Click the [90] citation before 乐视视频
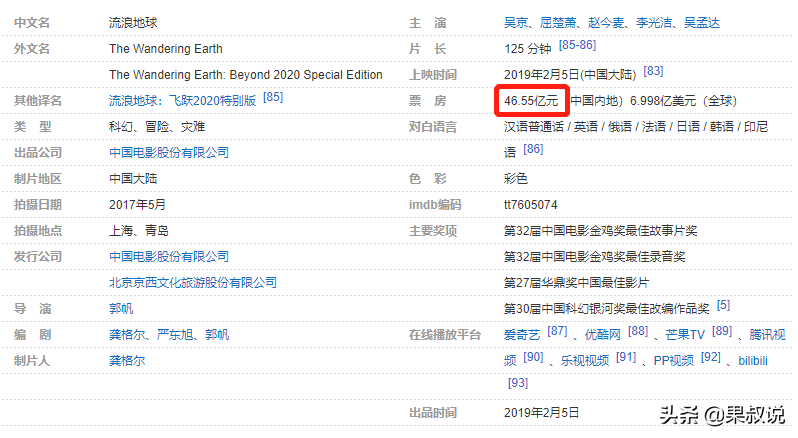Screen dimensions: 798x438 click(x=533, y=357)
